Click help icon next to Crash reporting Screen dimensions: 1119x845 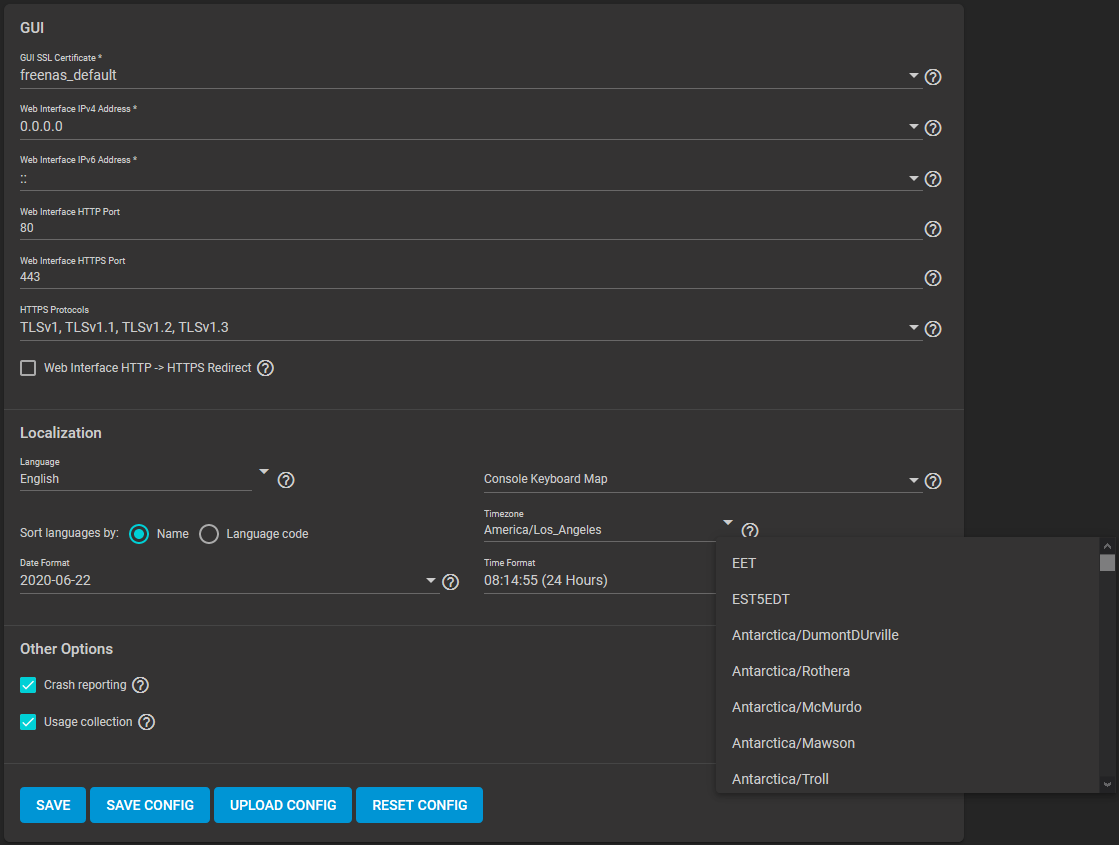[x=140, y=685]
